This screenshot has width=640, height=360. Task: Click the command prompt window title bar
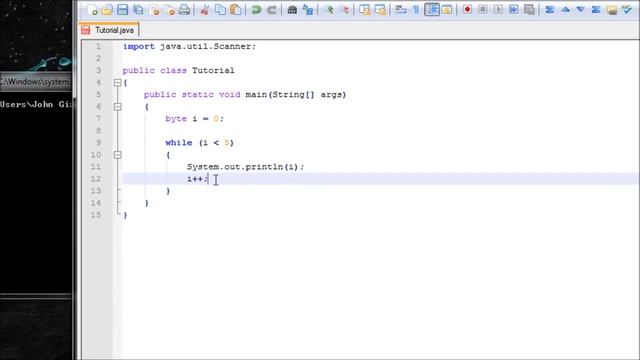point(36,82)
